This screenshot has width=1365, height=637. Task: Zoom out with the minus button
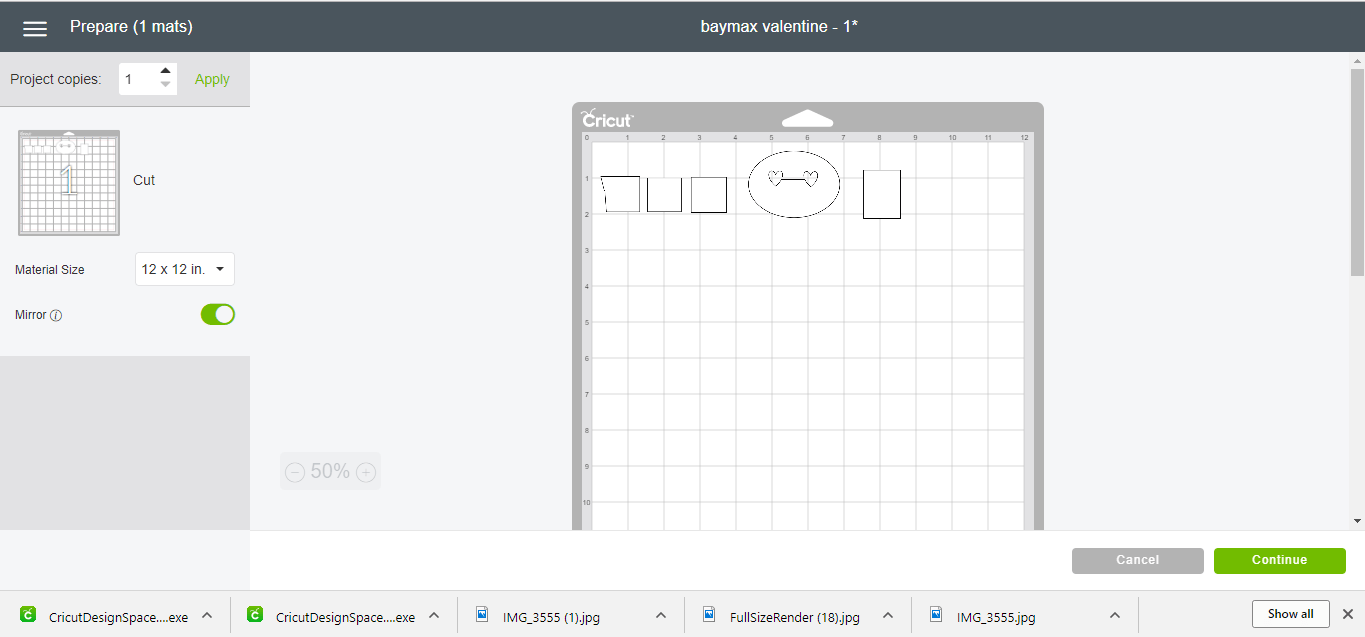pyautogui.click(x=295, y=472)
